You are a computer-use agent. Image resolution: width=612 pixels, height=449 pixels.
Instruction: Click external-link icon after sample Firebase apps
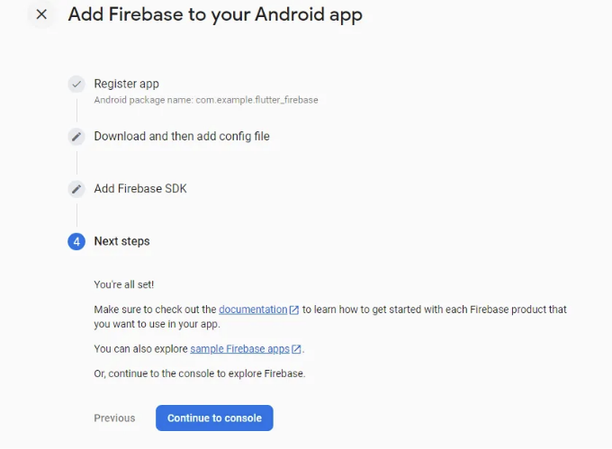(296, 349)
